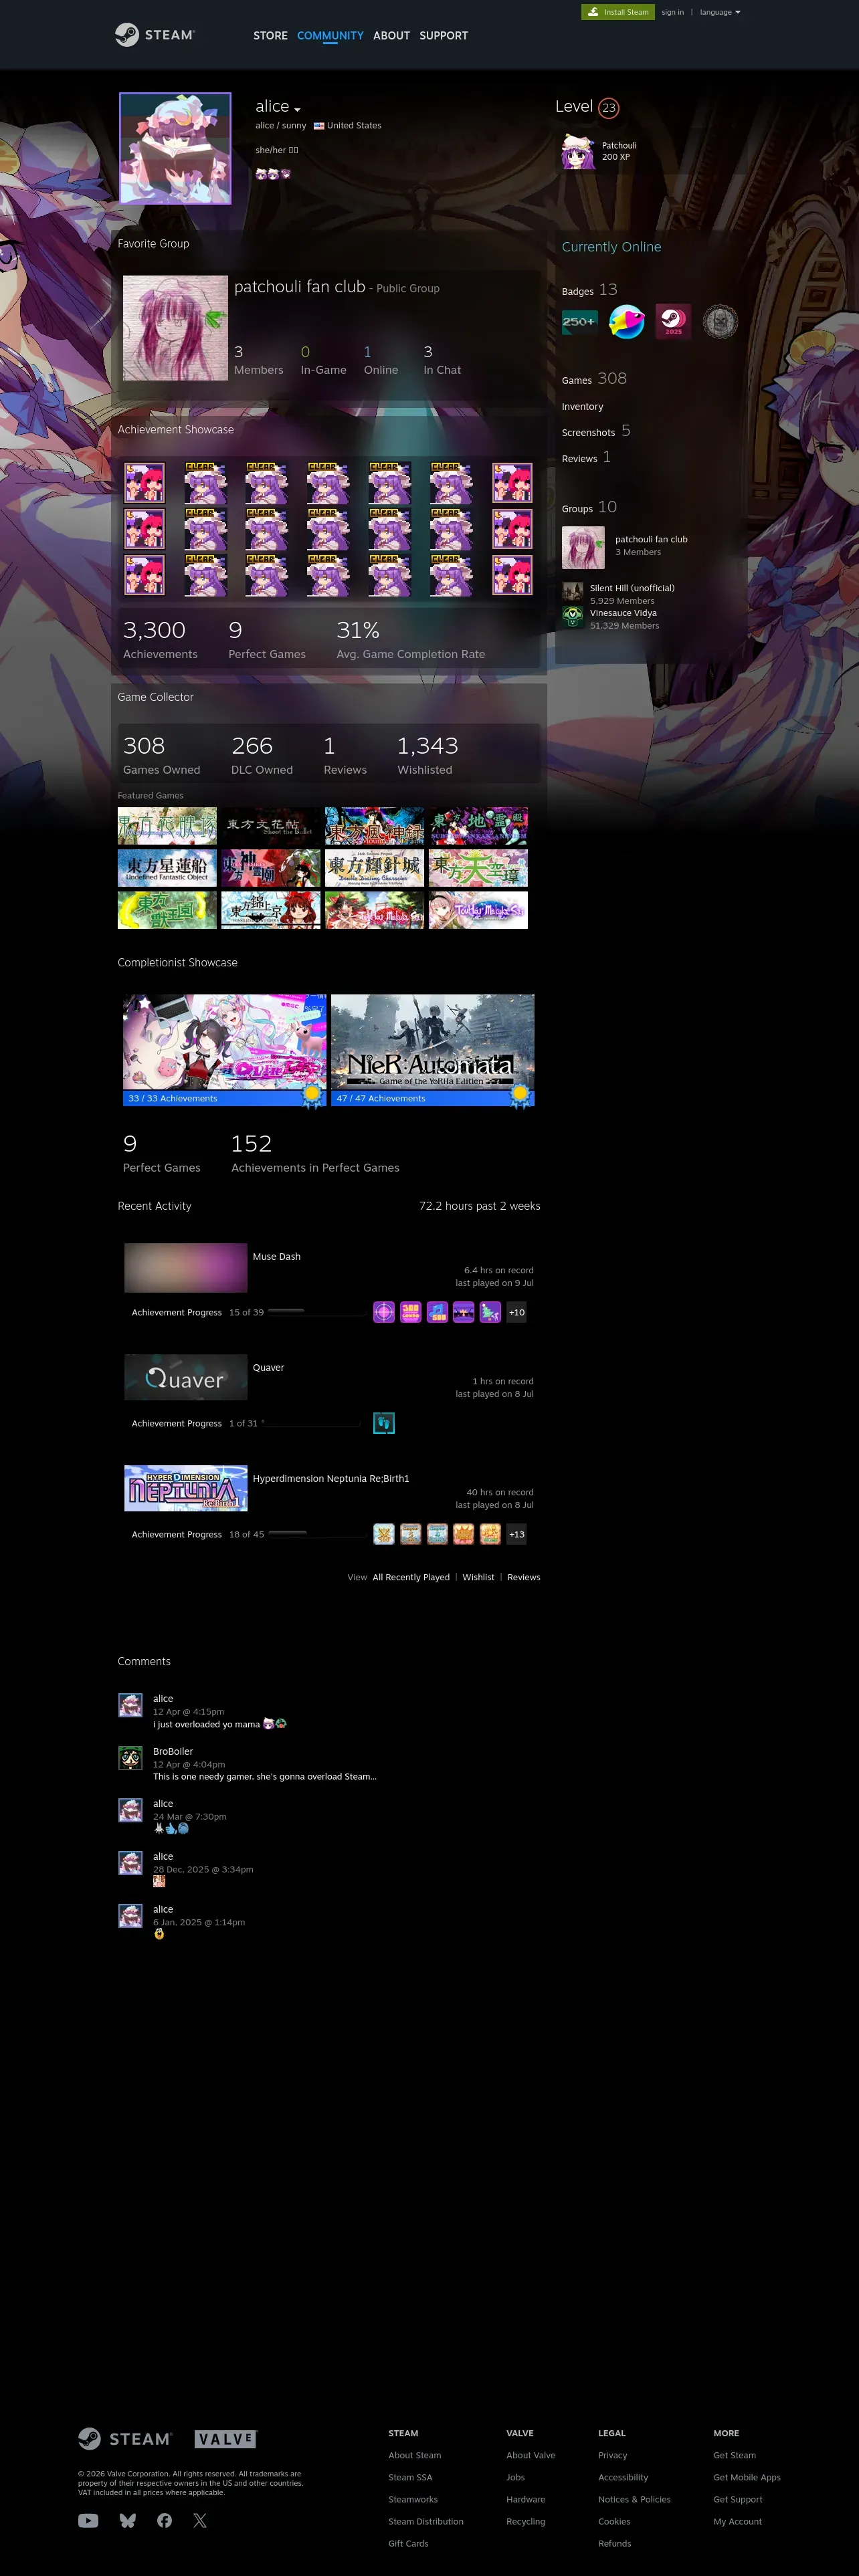Open the X social icon in the footer
The height and width of the screenshot is (2576, 859).
click(x=200, y=2520)
